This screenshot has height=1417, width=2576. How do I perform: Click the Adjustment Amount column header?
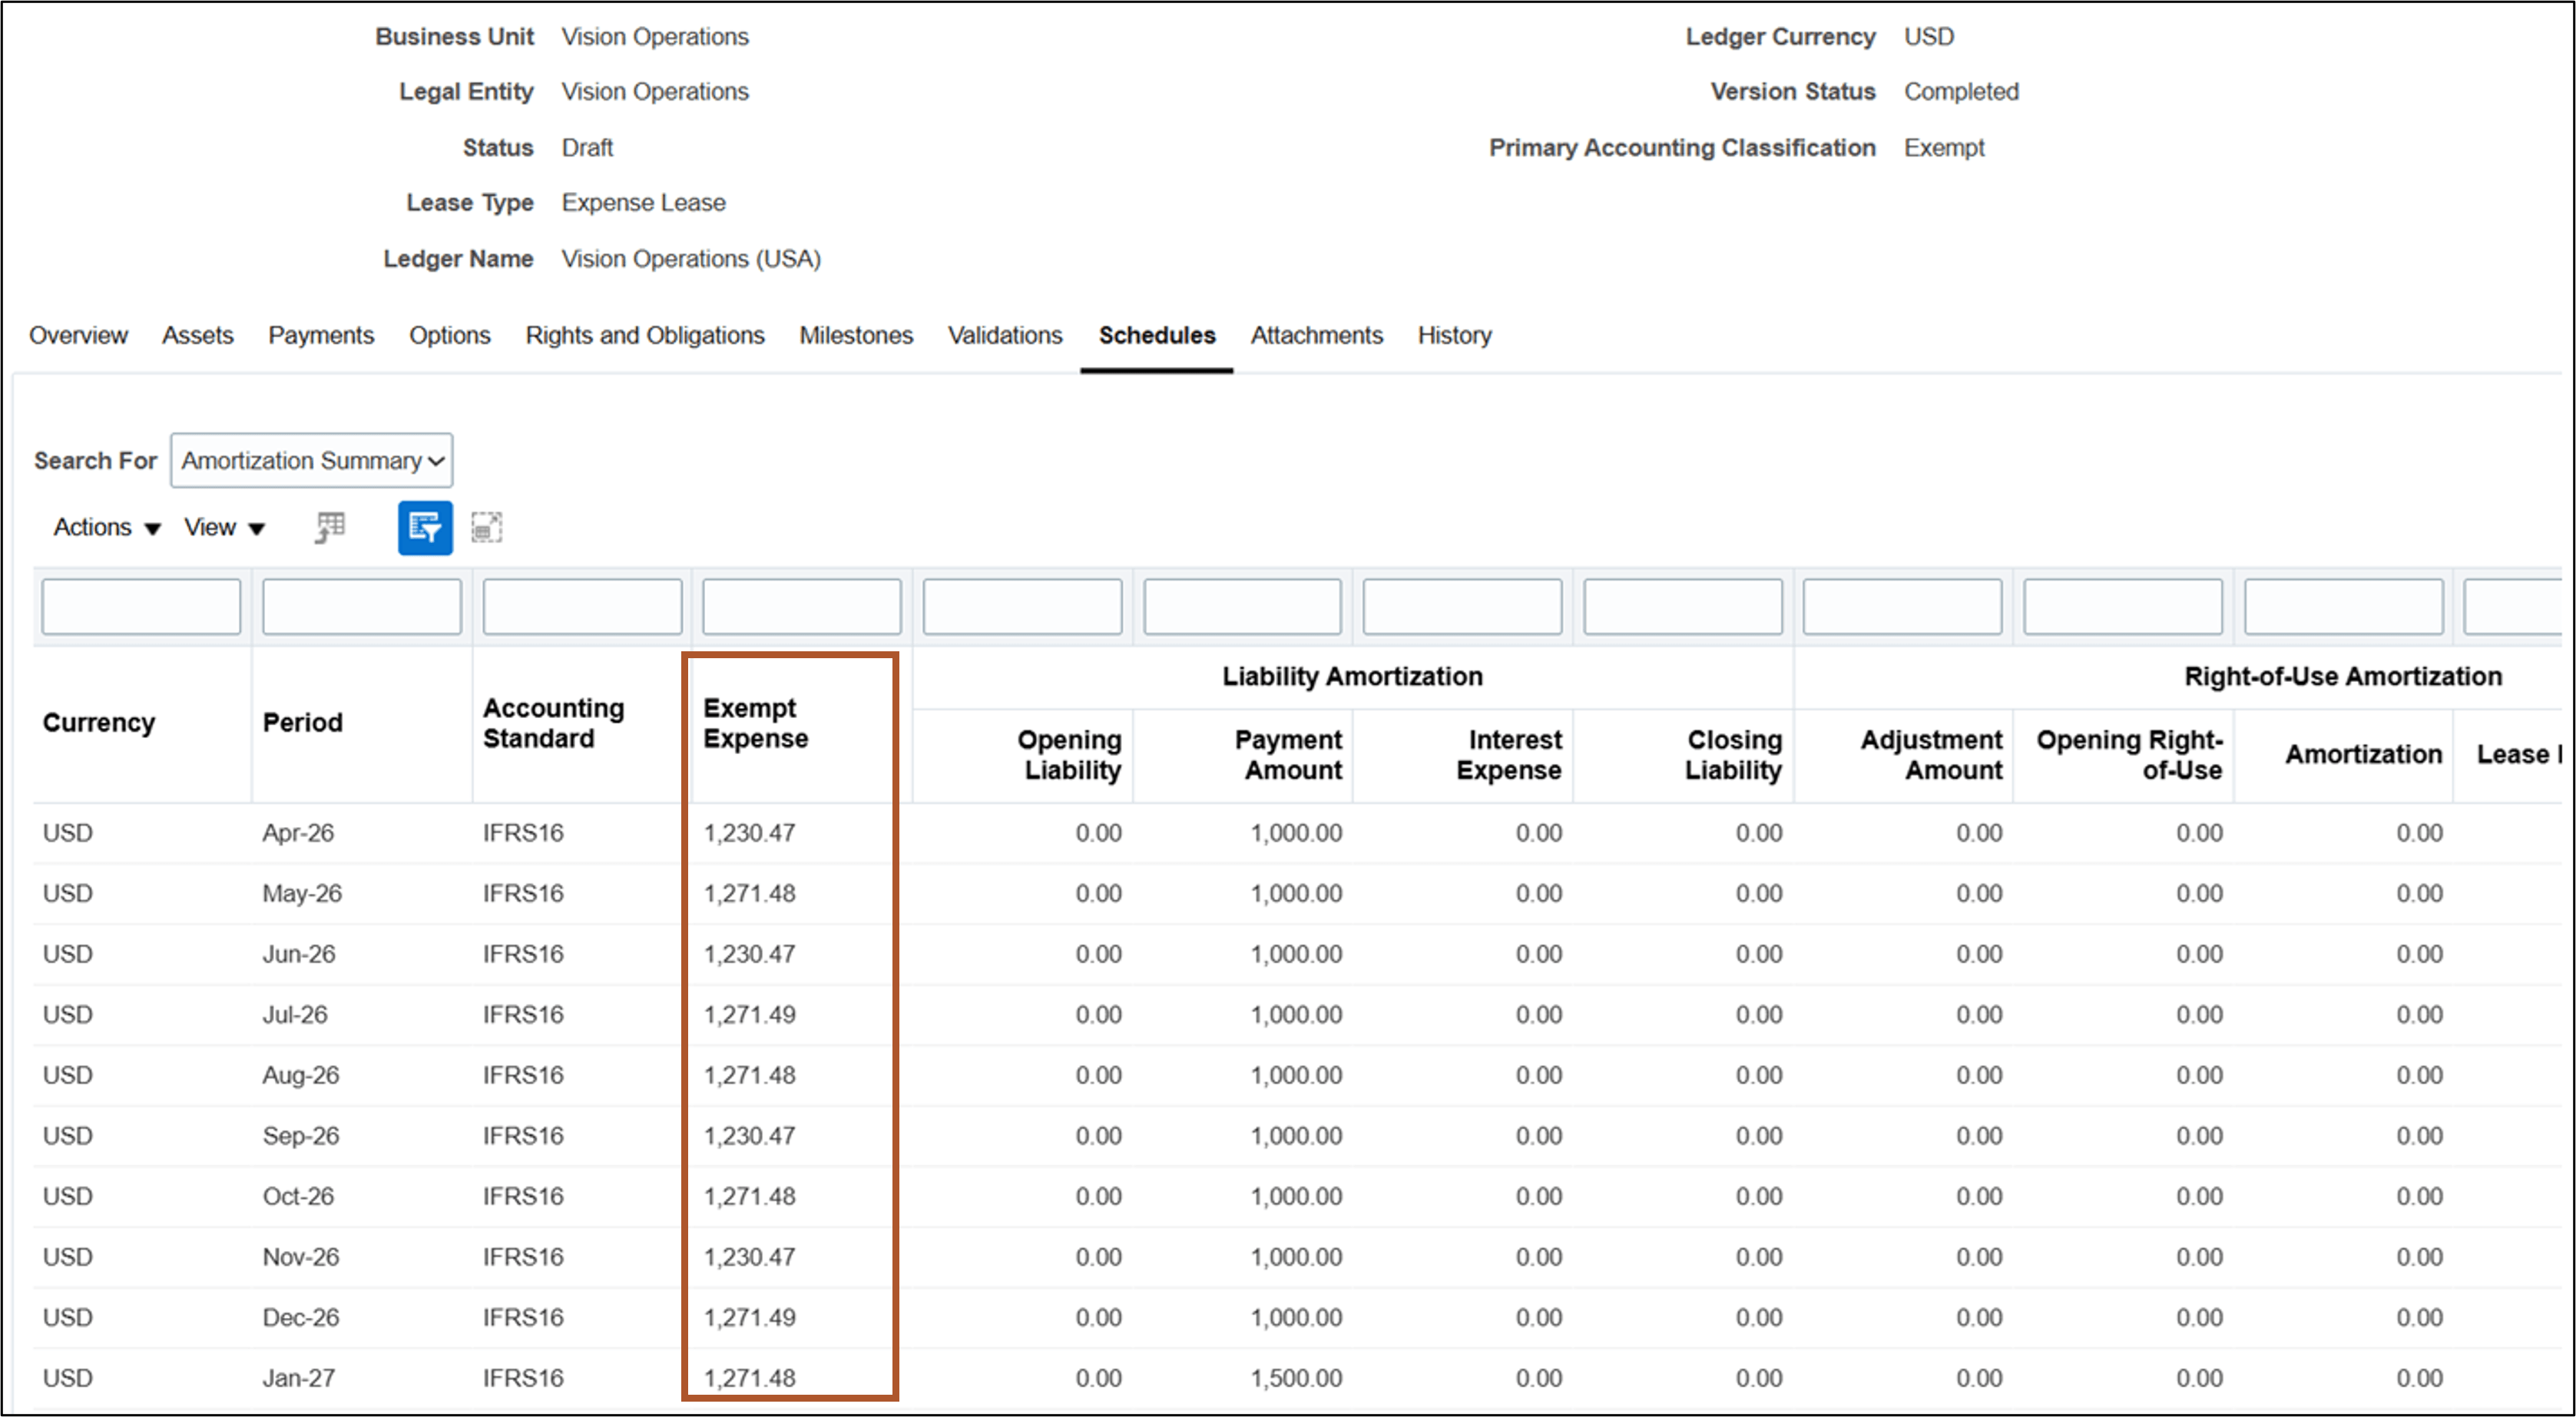[x=1931, y=755]
